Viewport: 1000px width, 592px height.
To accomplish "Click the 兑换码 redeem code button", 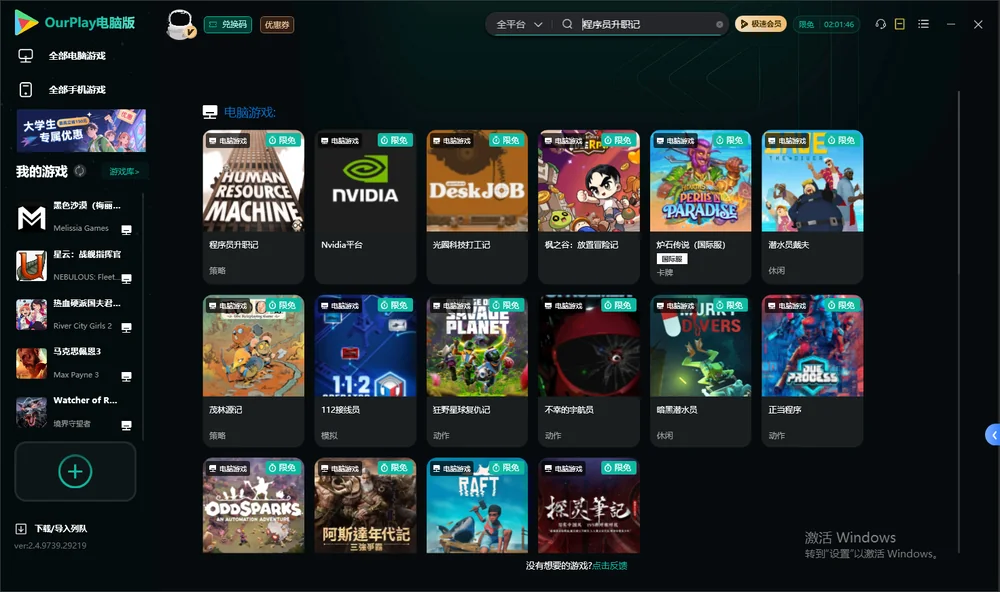I will tap(228, 25).
